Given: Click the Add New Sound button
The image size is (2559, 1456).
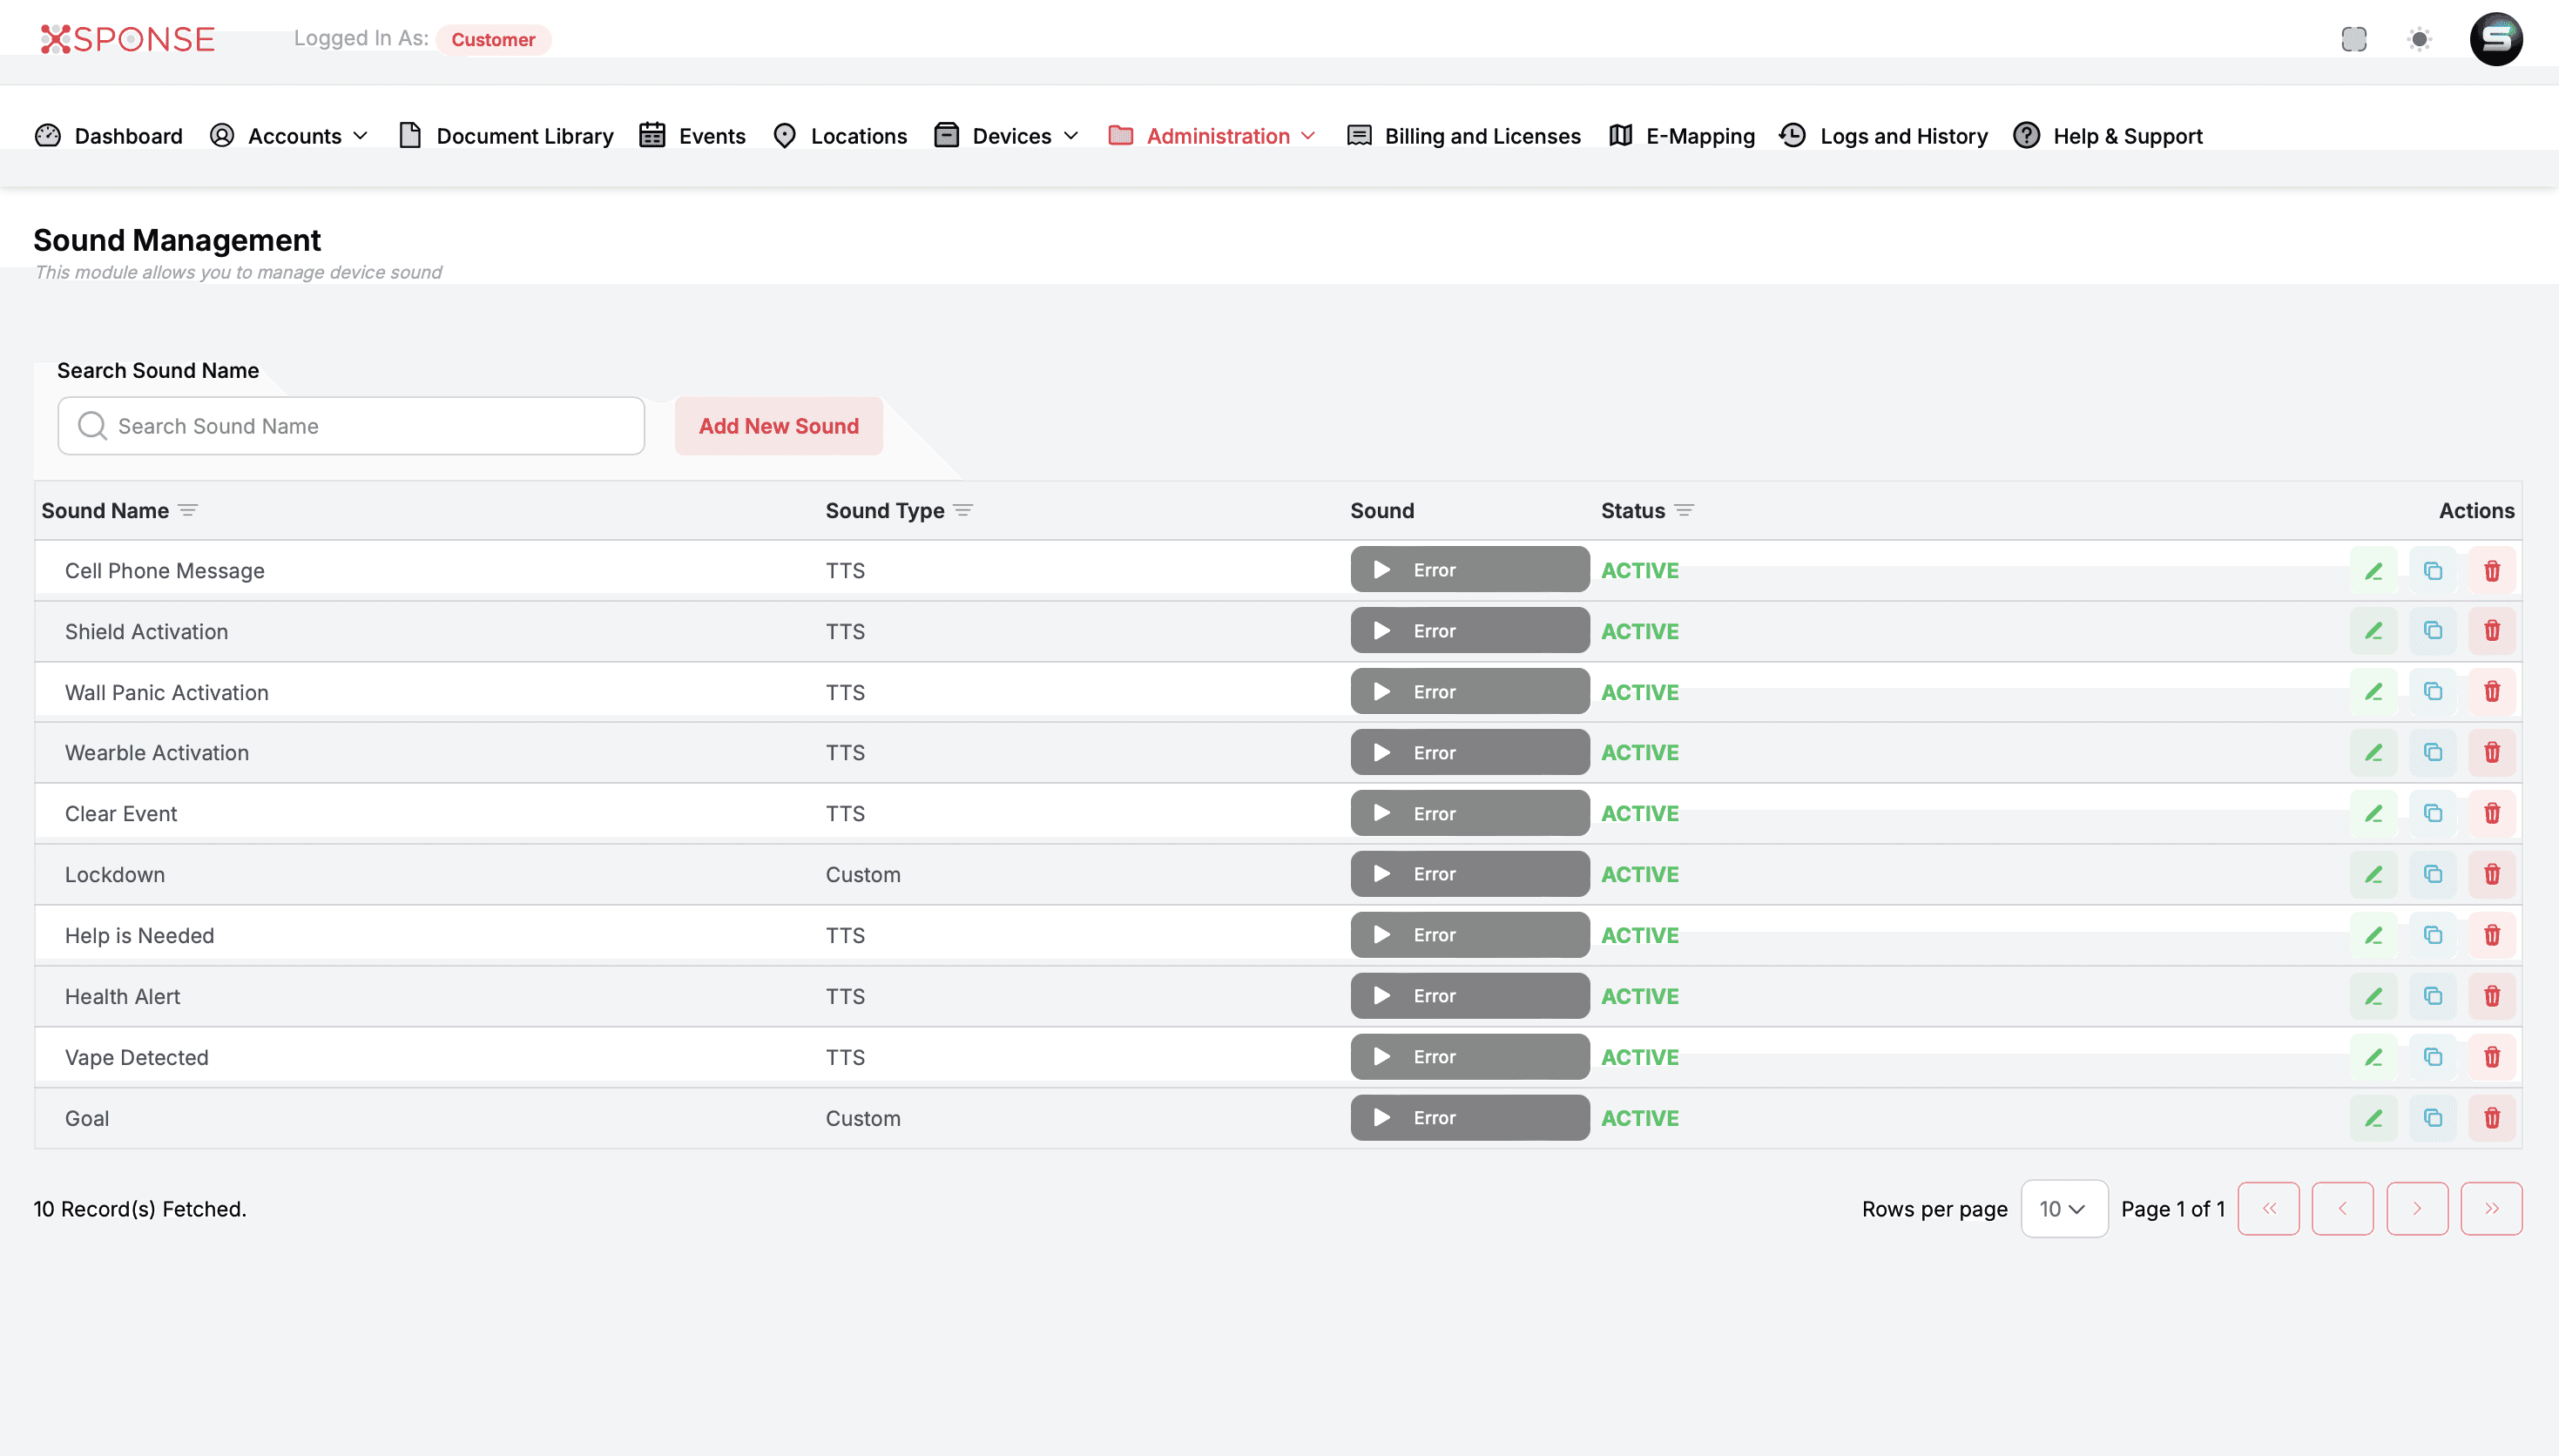Looking at the screenshot, I should 778,426.
